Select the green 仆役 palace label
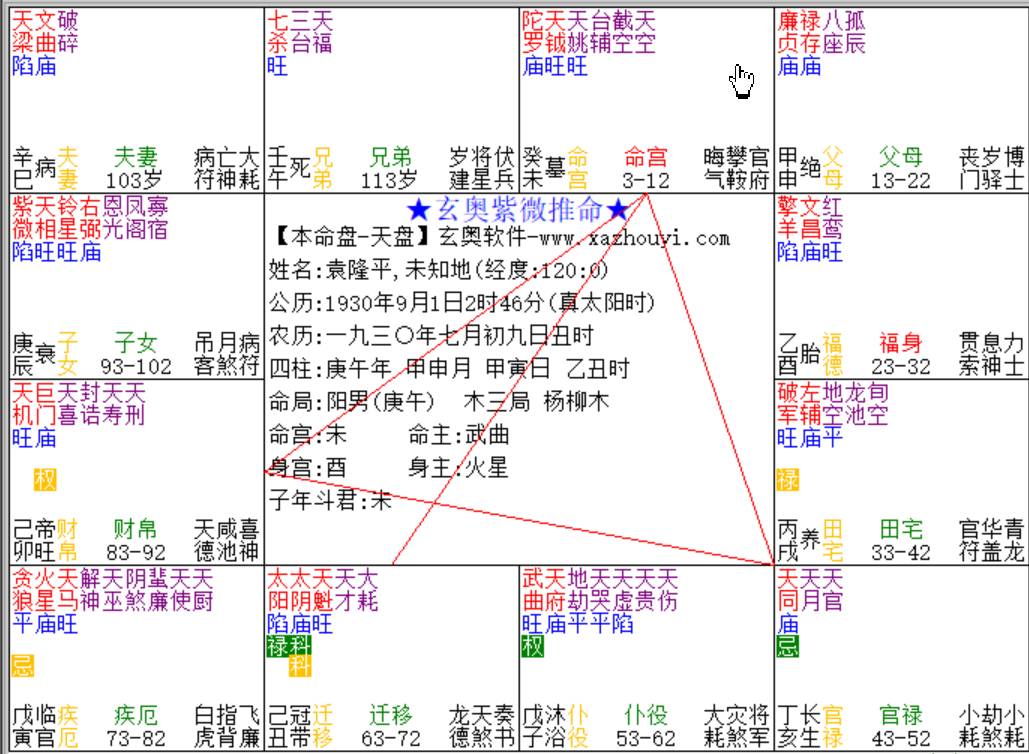The height and width of the screenshot is (754, 1029). point(646,715)
